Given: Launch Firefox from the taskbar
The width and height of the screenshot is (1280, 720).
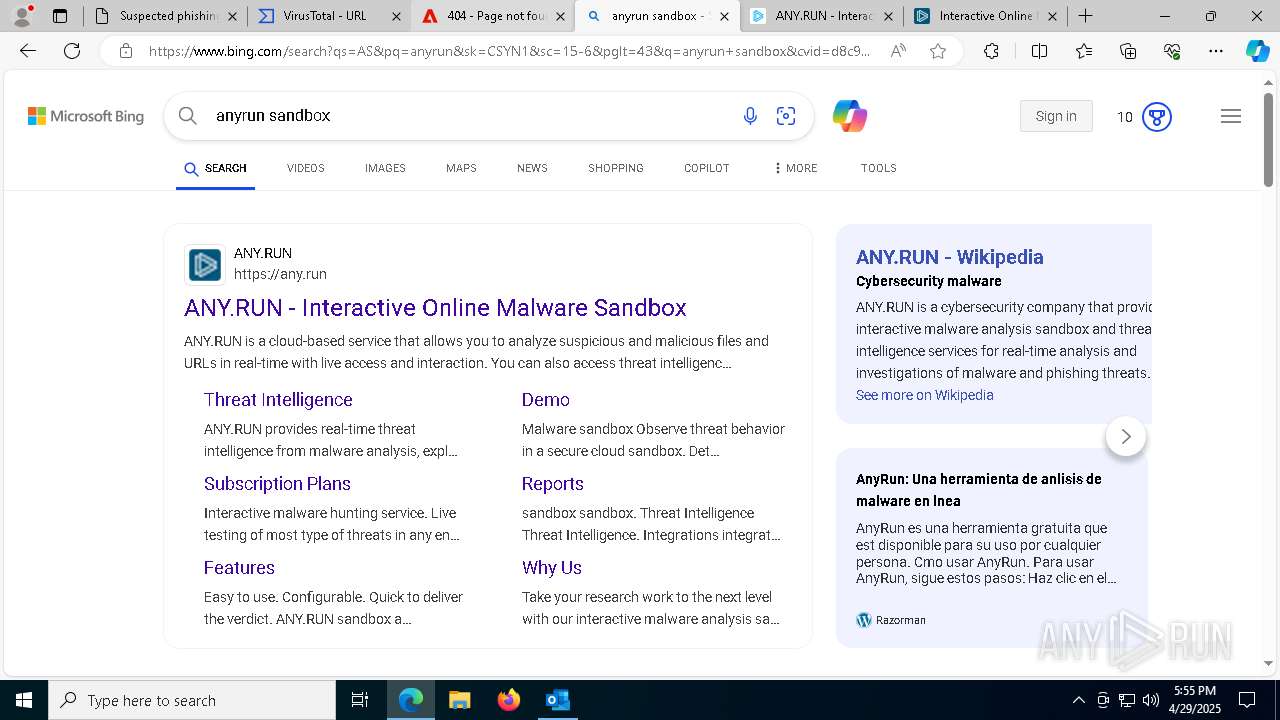Looking at the screenshot, I should click(508, 700).
